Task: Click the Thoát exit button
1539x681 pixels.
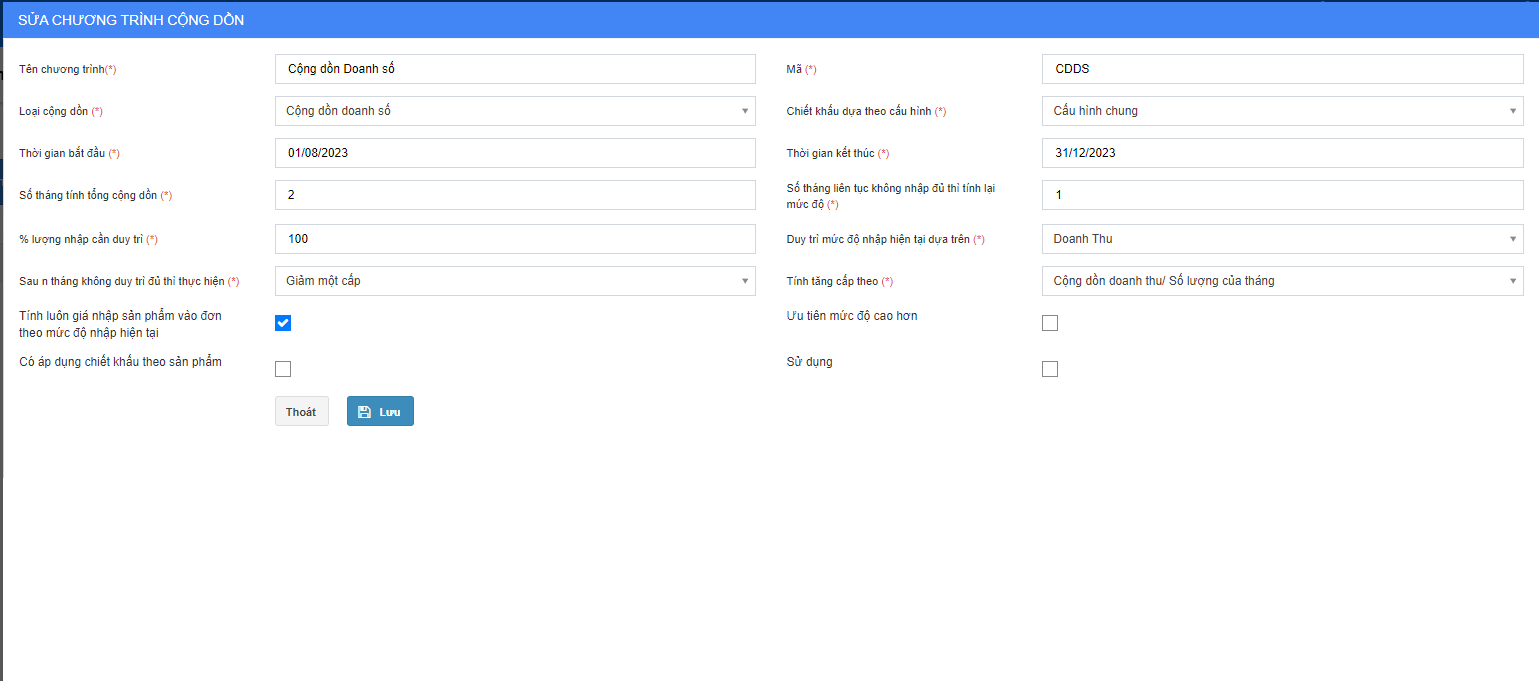Action: click(x=301, y=412)
